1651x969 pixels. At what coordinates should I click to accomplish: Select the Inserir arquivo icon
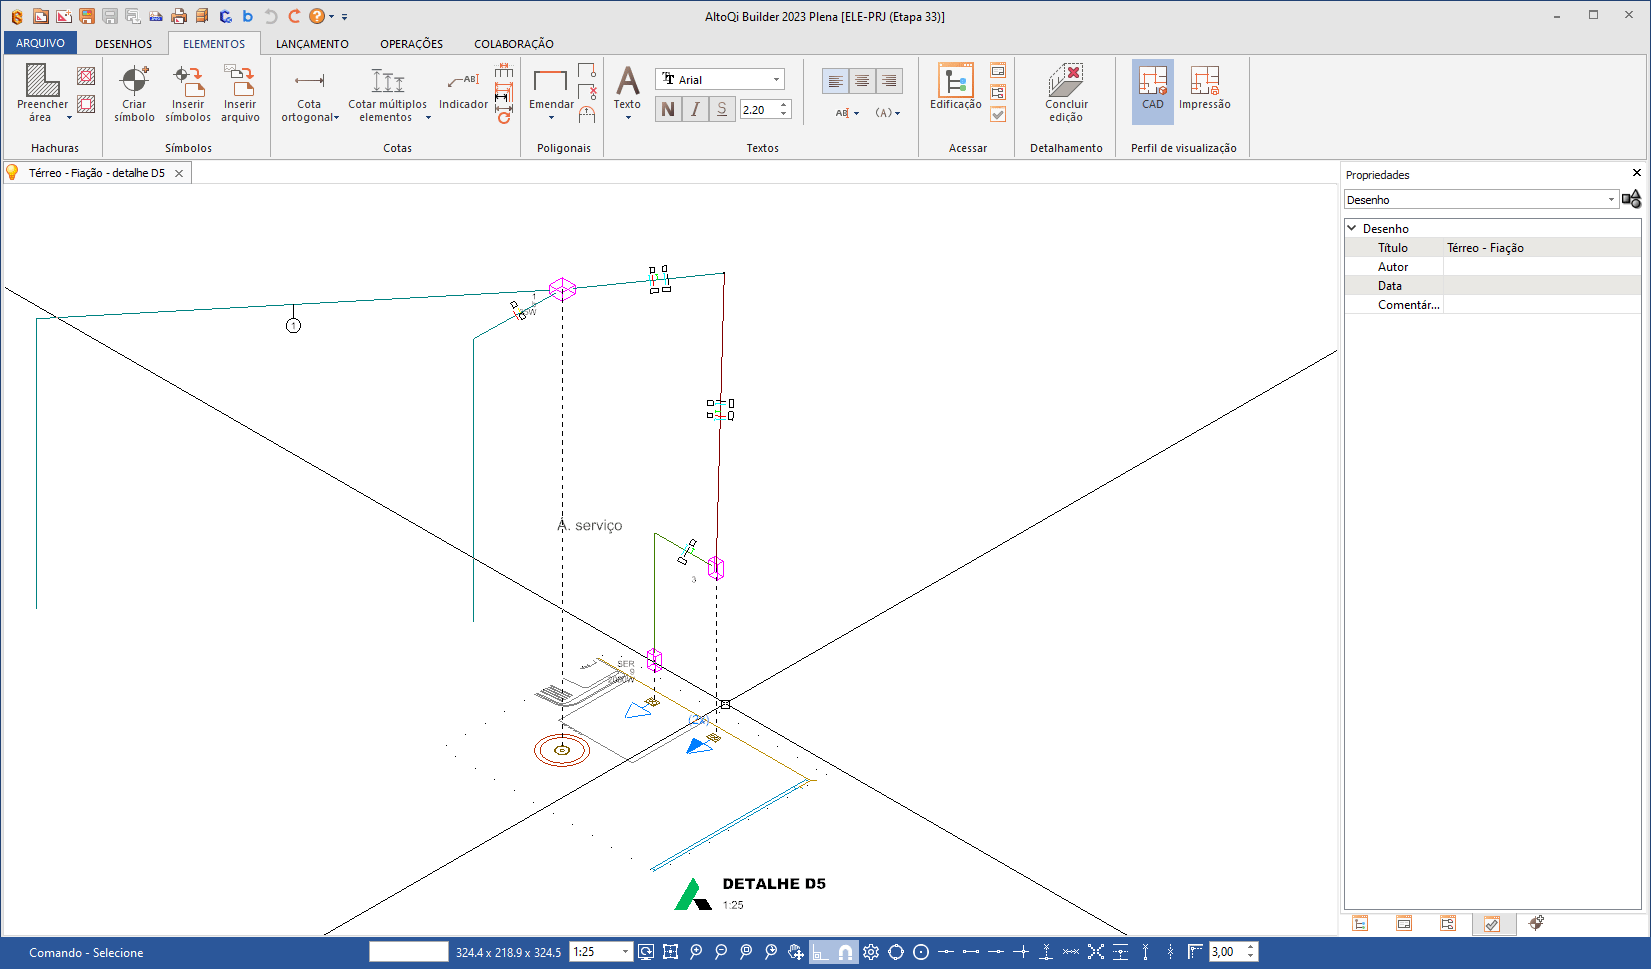[x=240, y=92]
